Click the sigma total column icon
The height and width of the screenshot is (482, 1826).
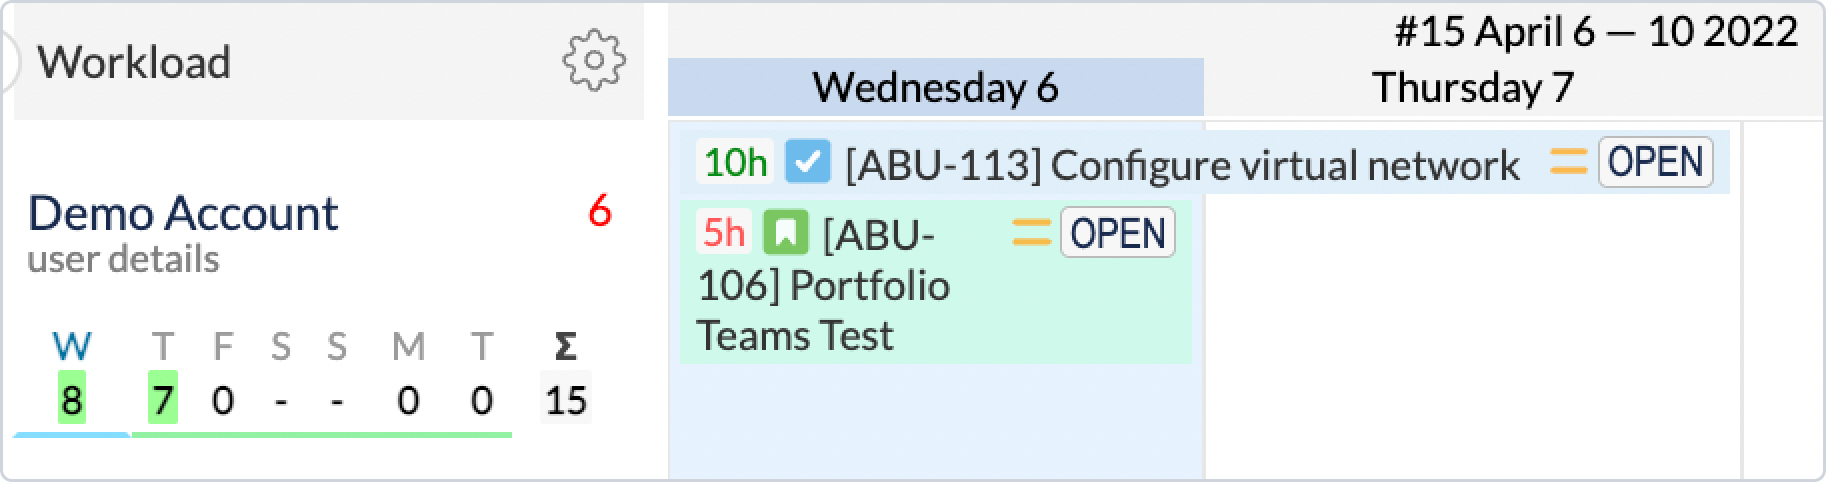tap(565, 347)
